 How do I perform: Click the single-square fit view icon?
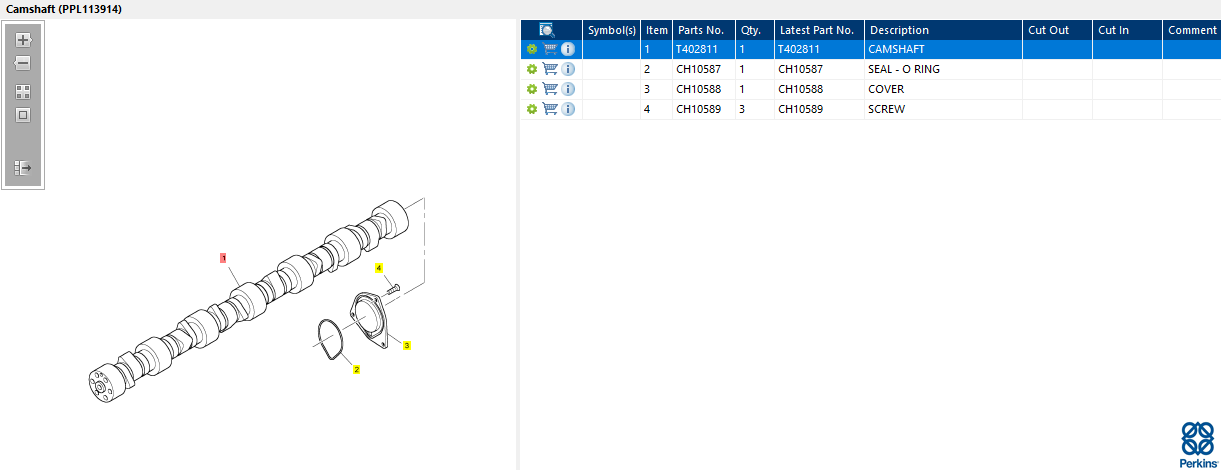point(23,114)
